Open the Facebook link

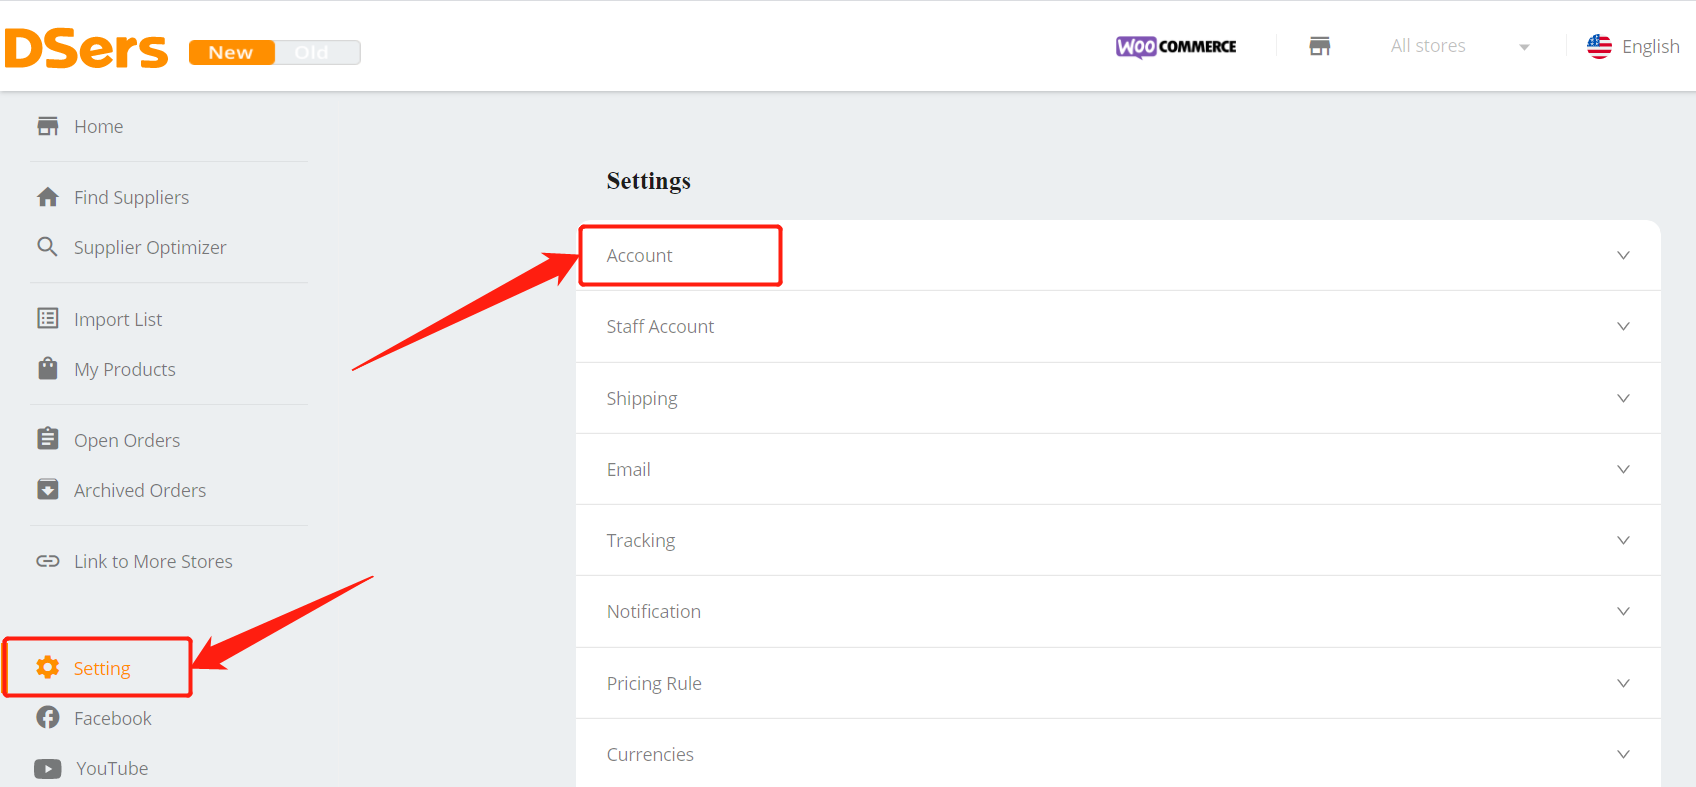point(113,718)
